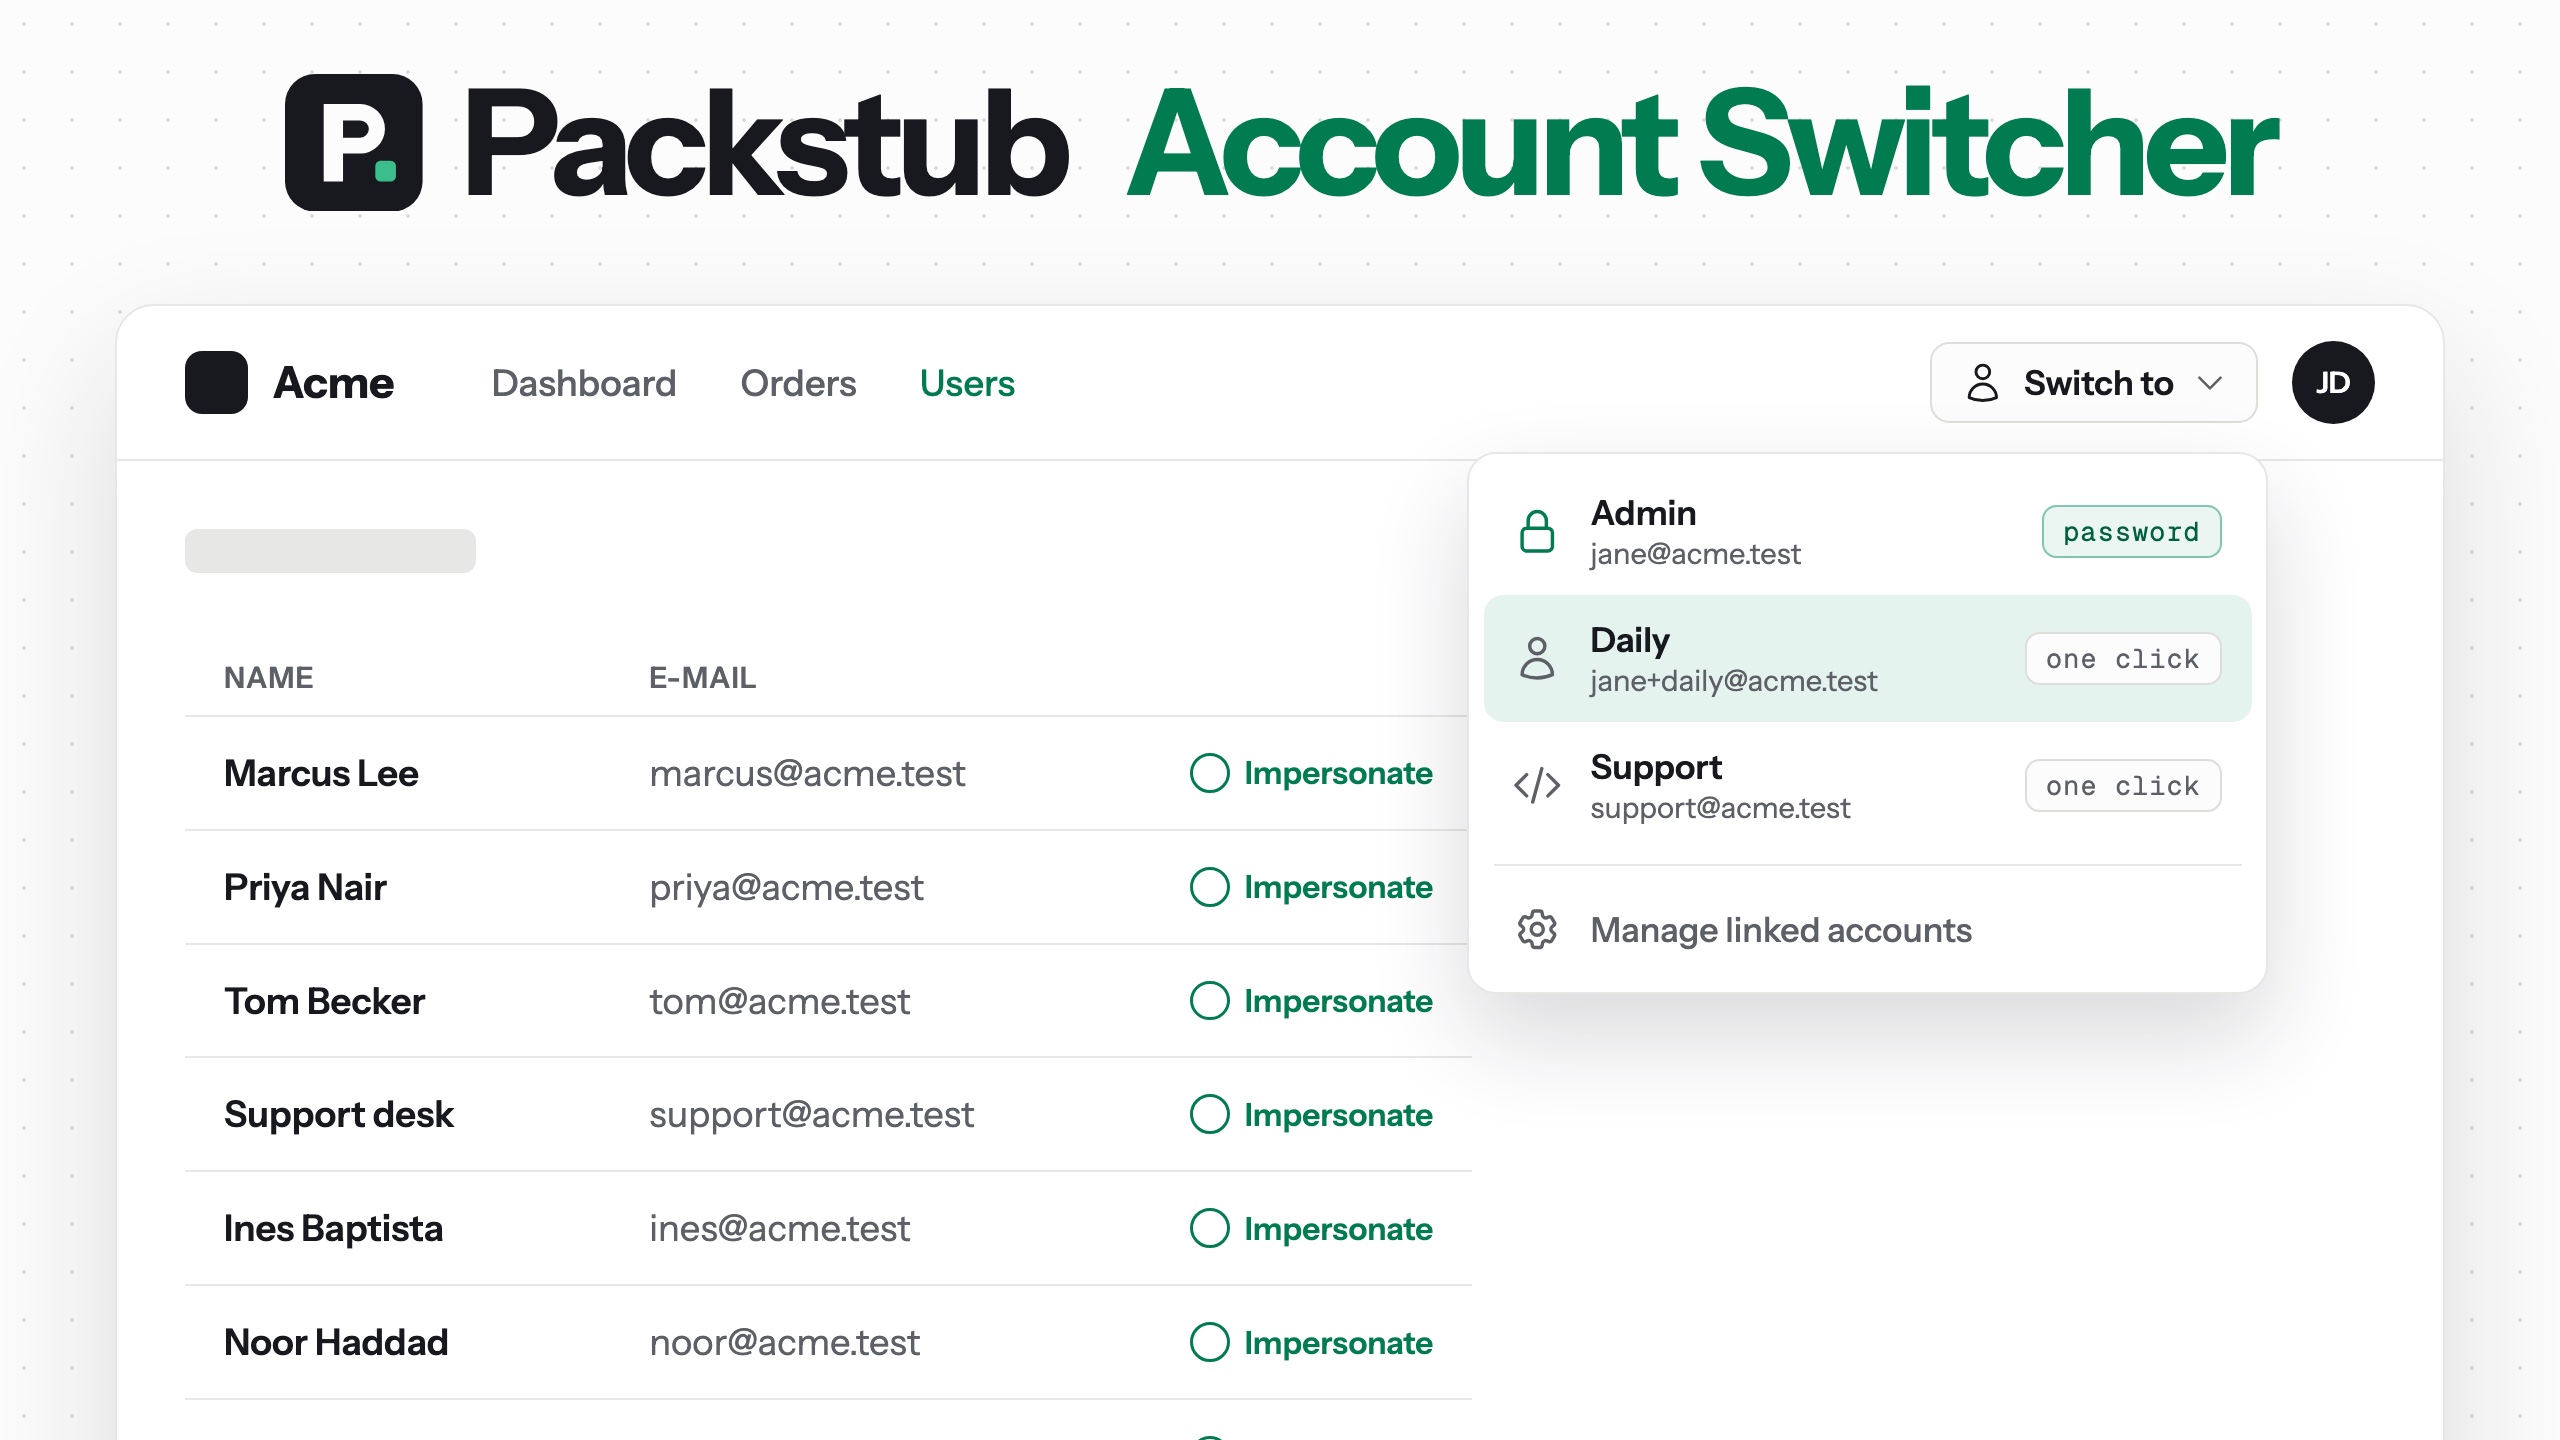Open Manage linked accounts

pyautogui.click(x=1867, y=930)
